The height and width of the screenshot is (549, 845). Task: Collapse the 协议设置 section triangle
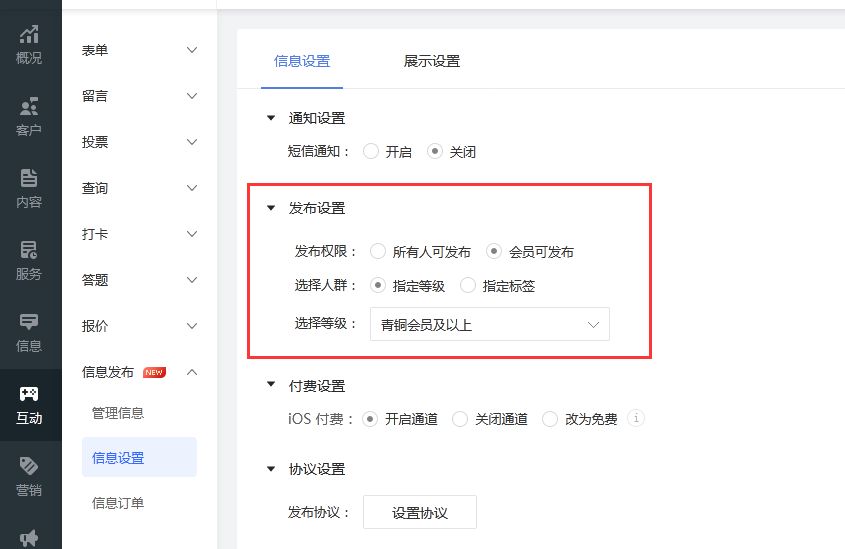pyautogui.click(x=271, y=469)
